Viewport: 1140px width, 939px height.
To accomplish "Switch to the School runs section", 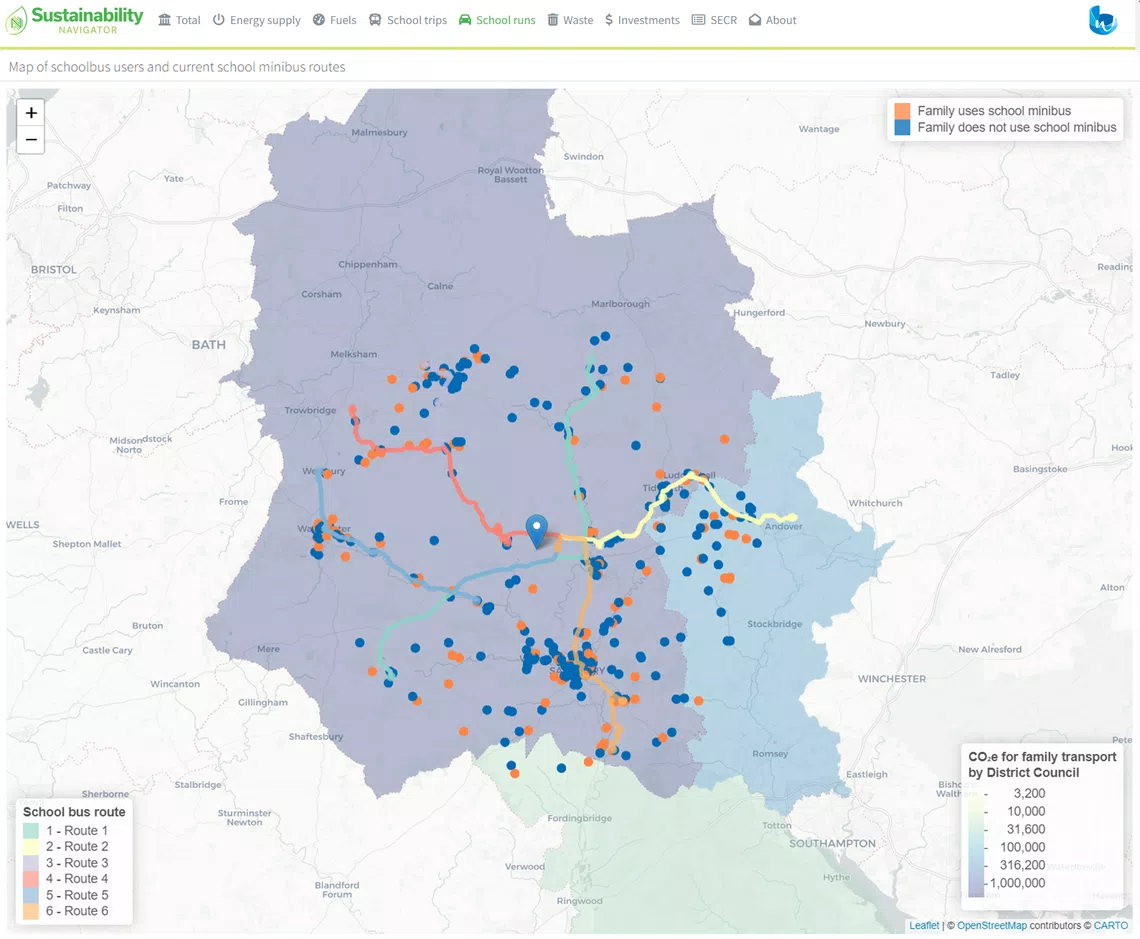I will click(x=497, y=19).
